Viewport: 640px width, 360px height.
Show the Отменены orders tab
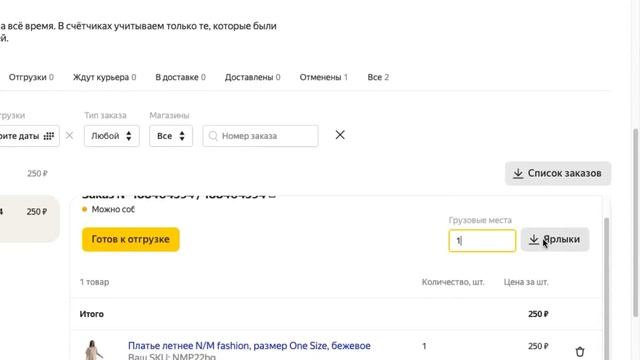(x=324, y=77)
